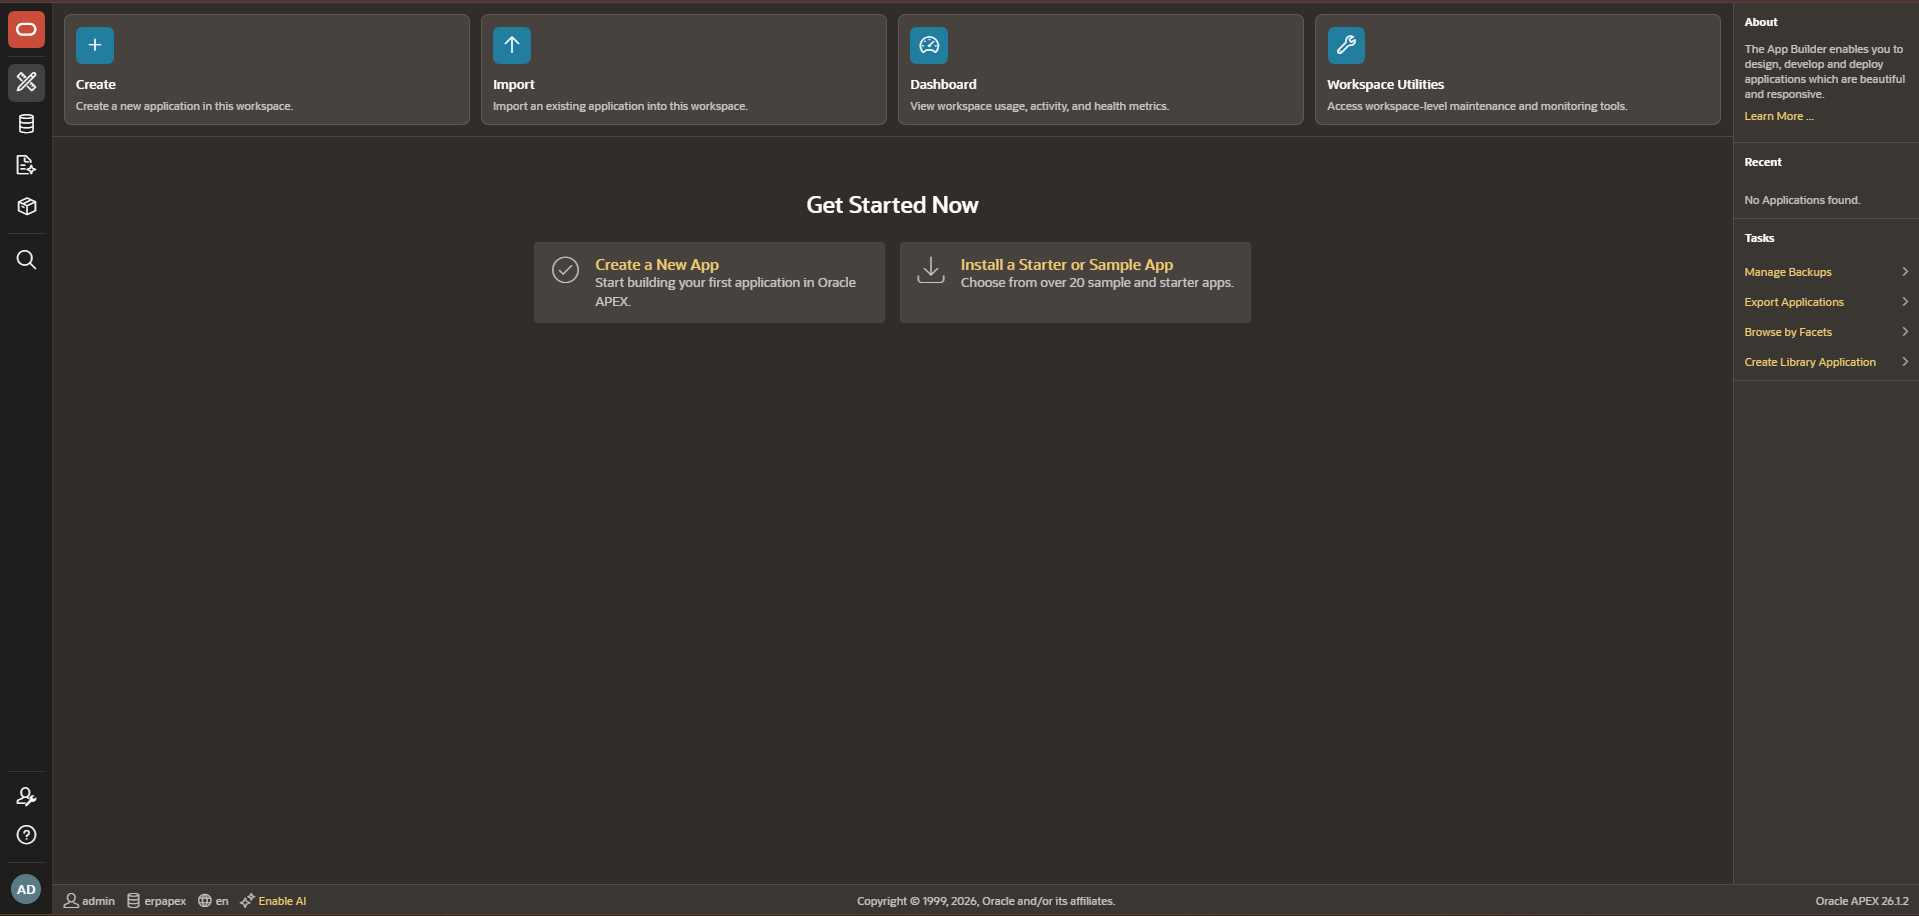Click the Create a New App link
Screen dimensions: 1919x916
click(x=657, y=265)
